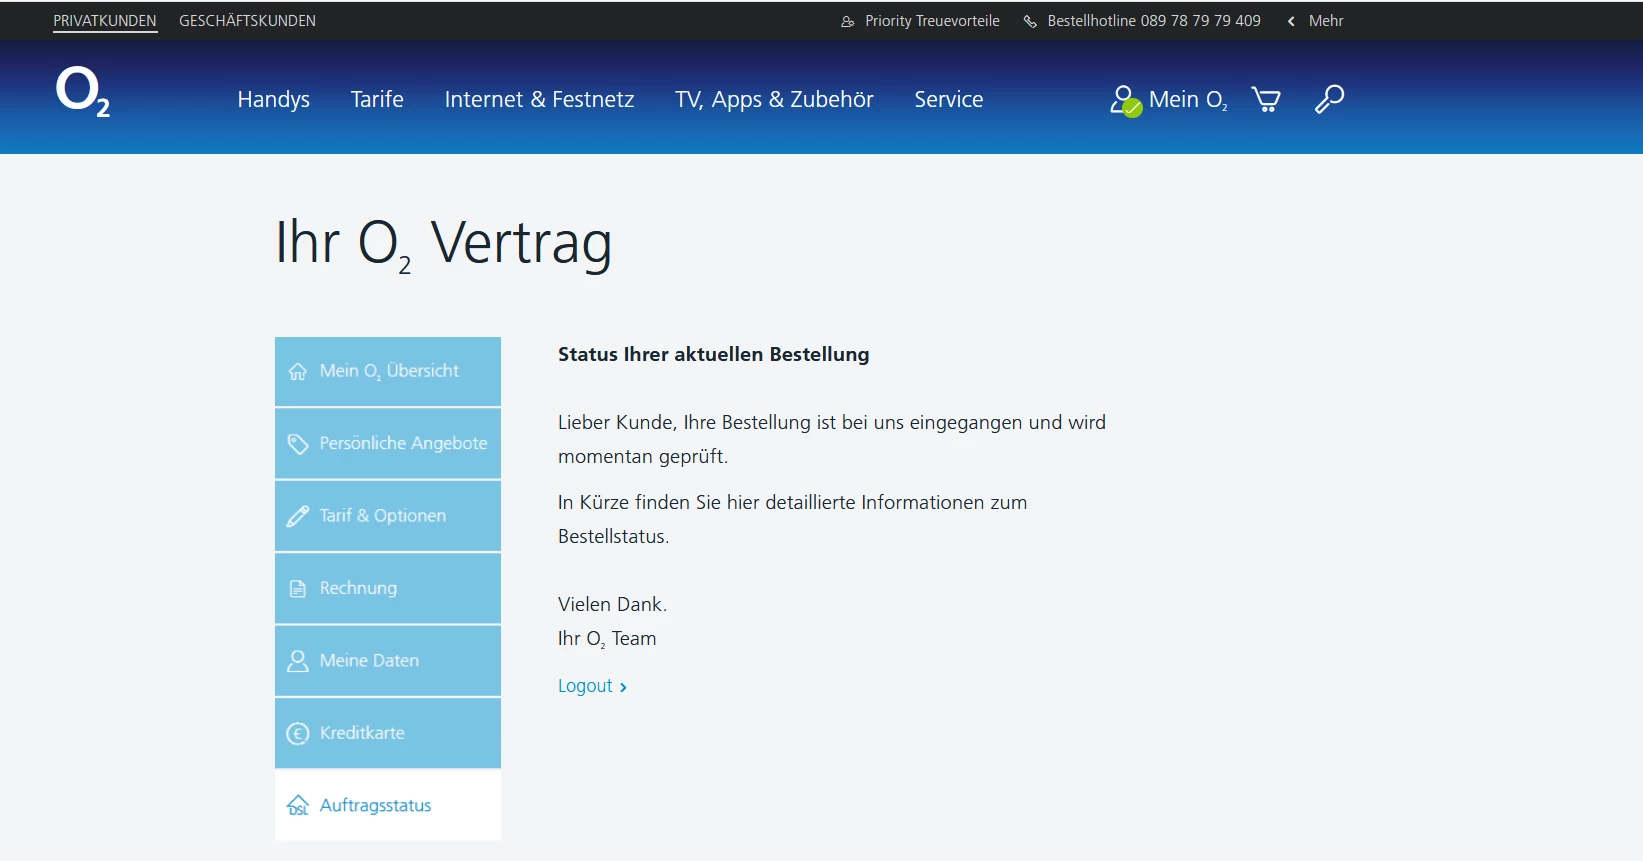Click the Logout arrow chevron

tap(623, 688)
